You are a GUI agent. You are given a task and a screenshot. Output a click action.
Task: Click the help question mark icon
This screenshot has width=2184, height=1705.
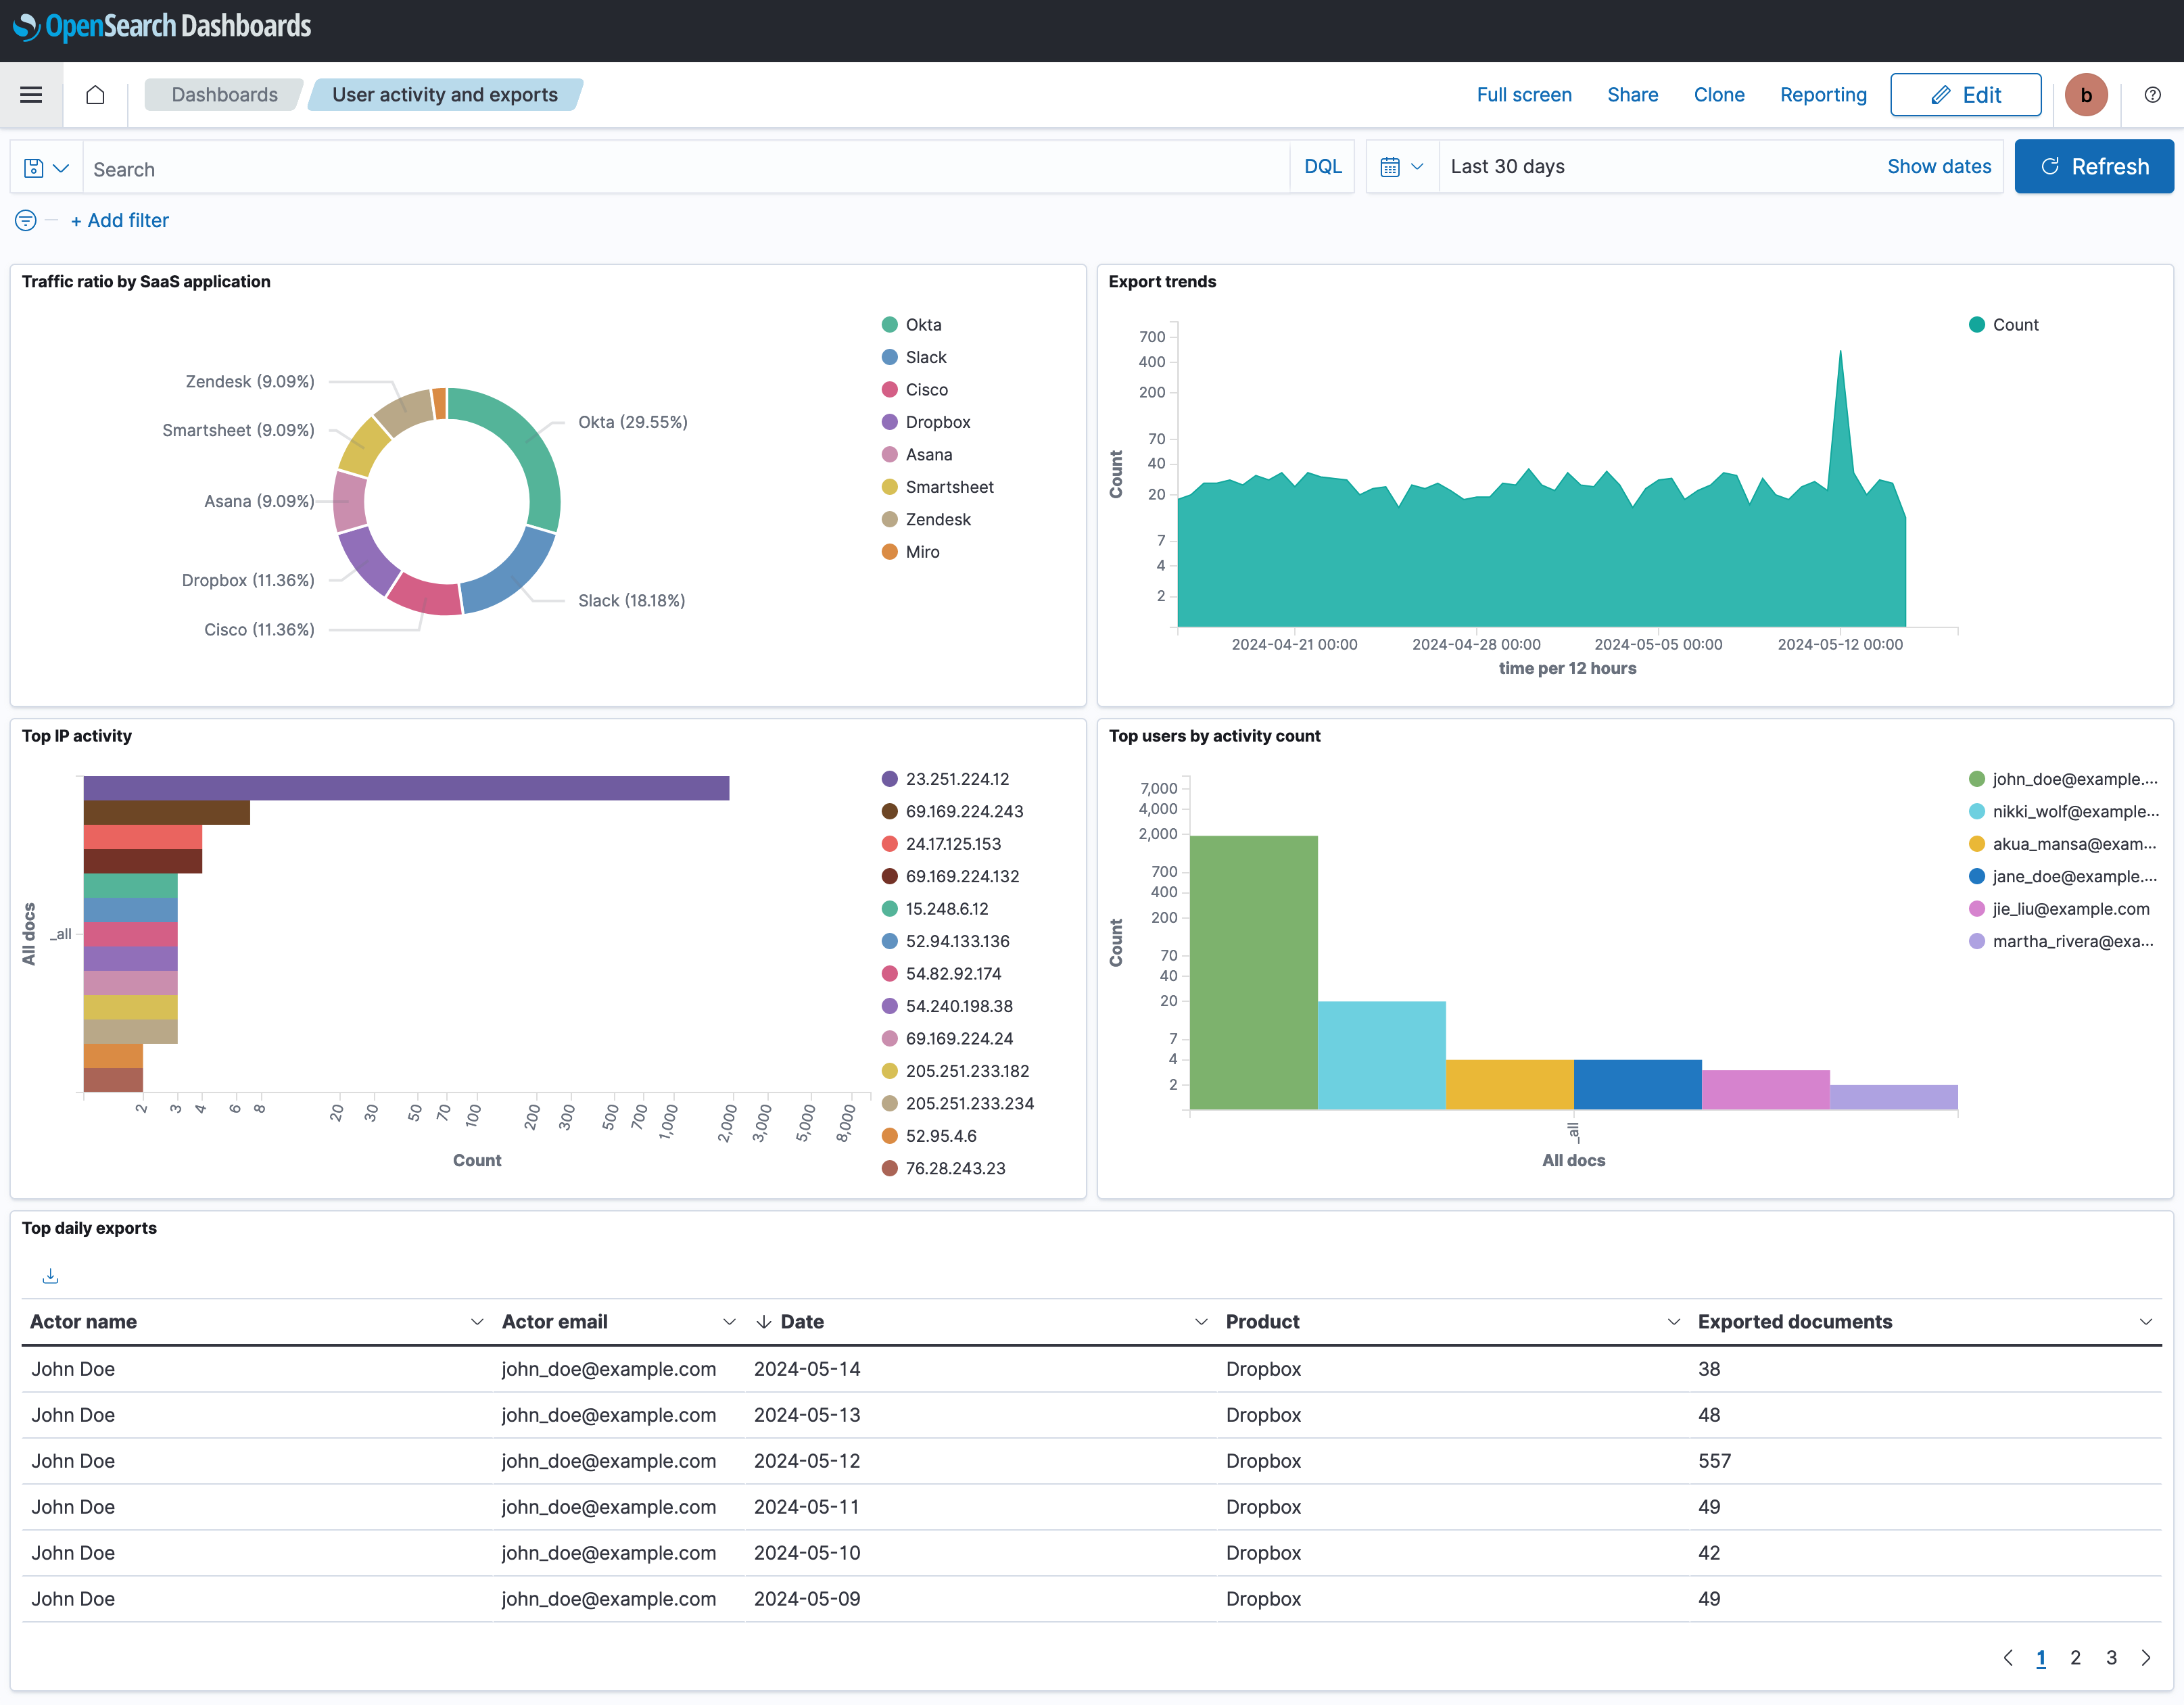point(2152,95)
